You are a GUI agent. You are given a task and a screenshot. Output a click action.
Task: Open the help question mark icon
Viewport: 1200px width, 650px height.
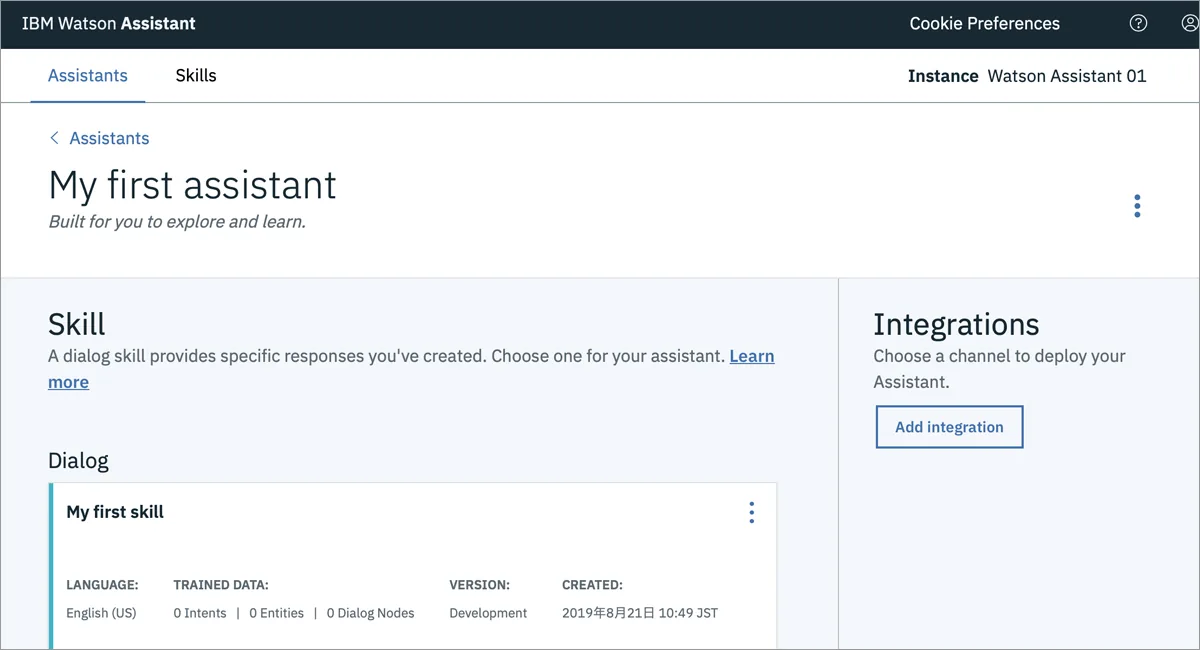point(1138,23)
